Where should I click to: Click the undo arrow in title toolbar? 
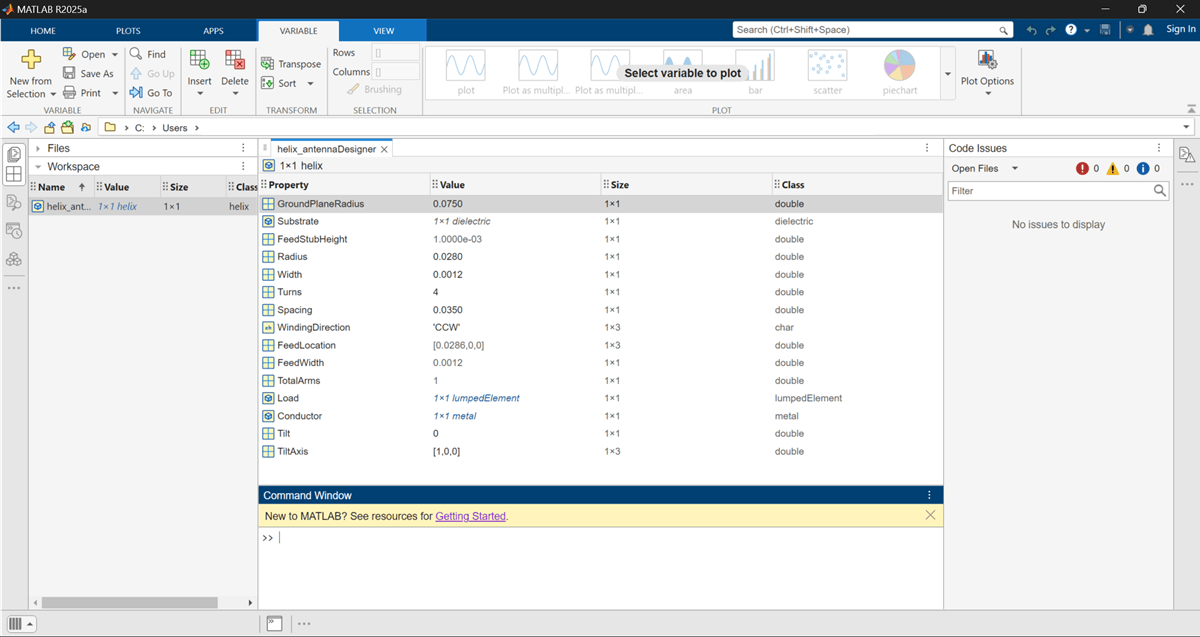(1033, 30)
